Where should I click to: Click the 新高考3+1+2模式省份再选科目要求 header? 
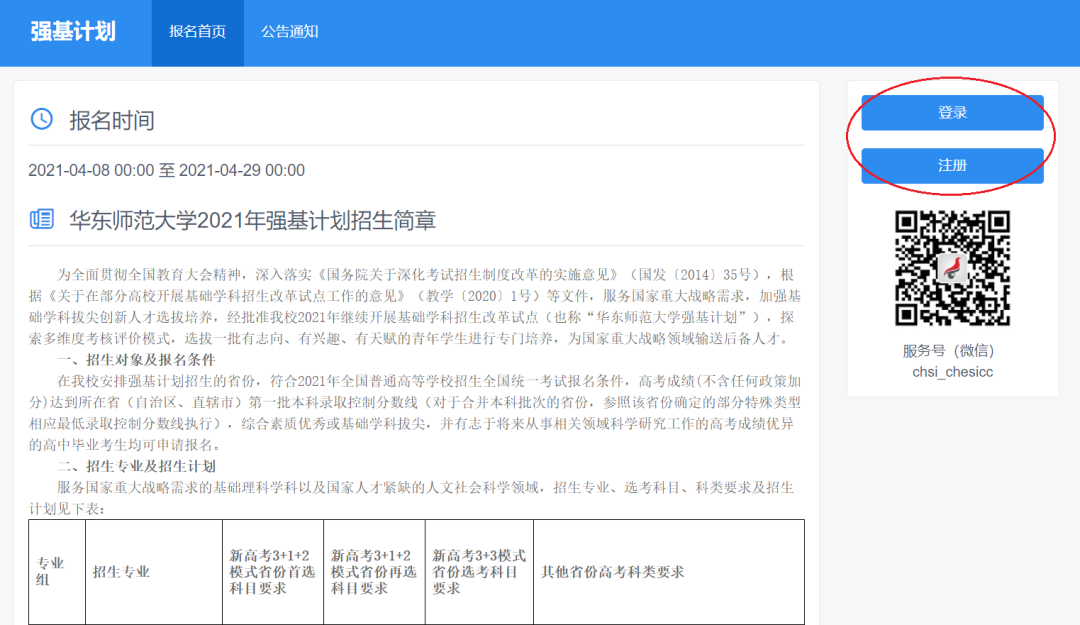[373, 572]
